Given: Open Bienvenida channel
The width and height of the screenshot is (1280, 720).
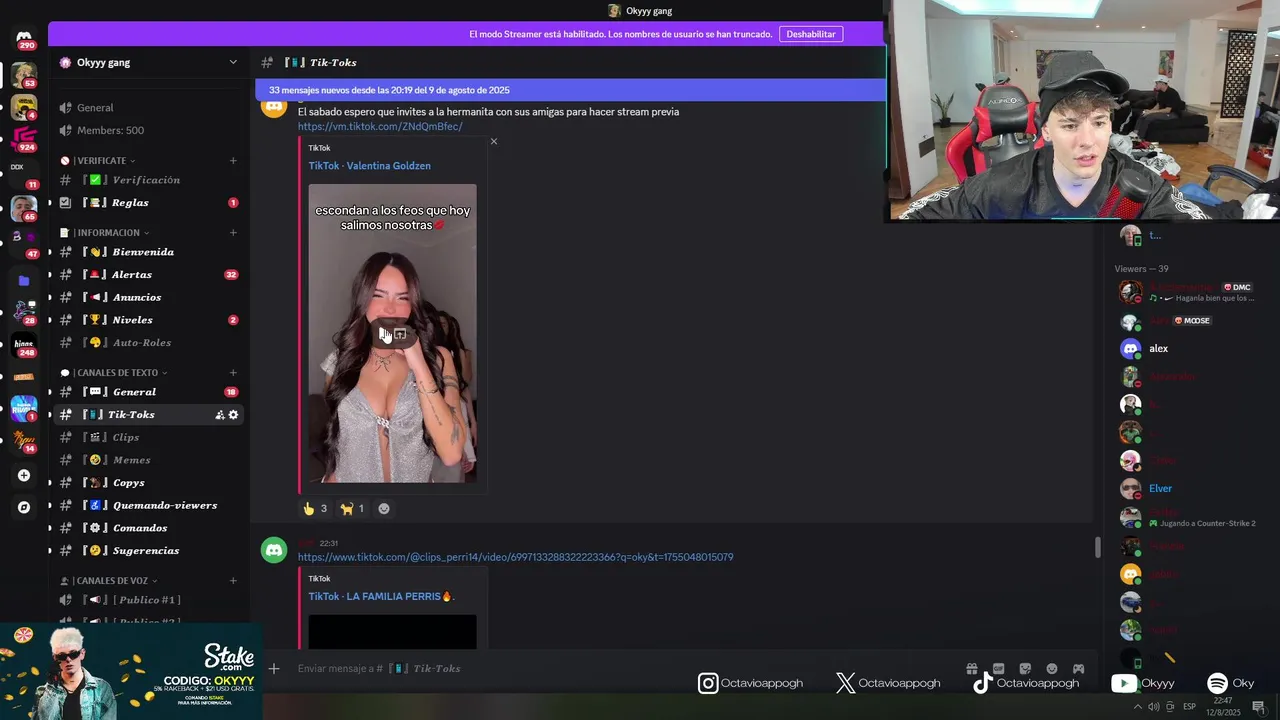Looking at the screenshot, I should [x=148, y=252].
